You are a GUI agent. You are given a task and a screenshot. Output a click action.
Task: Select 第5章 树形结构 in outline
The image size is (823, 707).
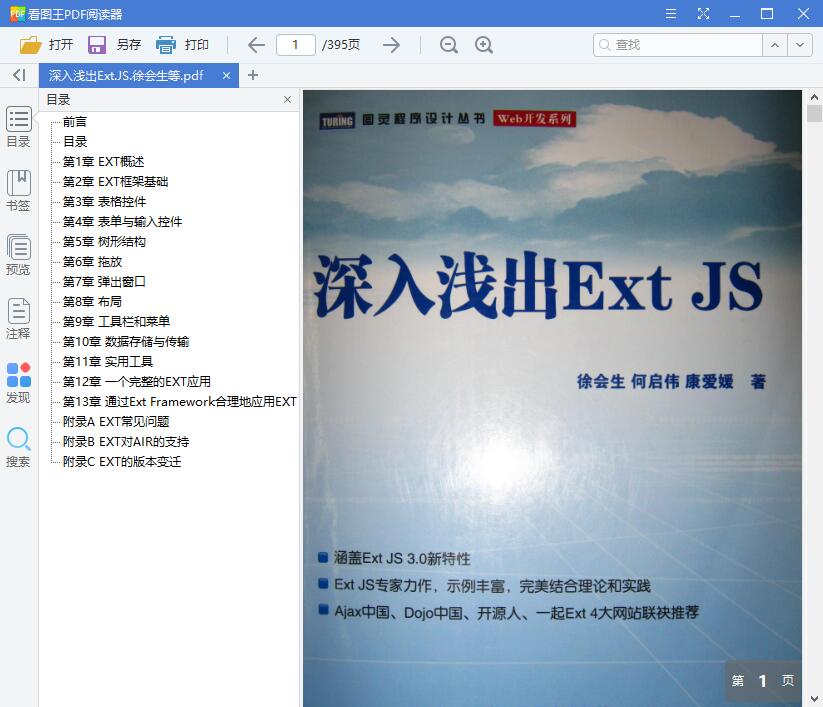tap(104, 241)
